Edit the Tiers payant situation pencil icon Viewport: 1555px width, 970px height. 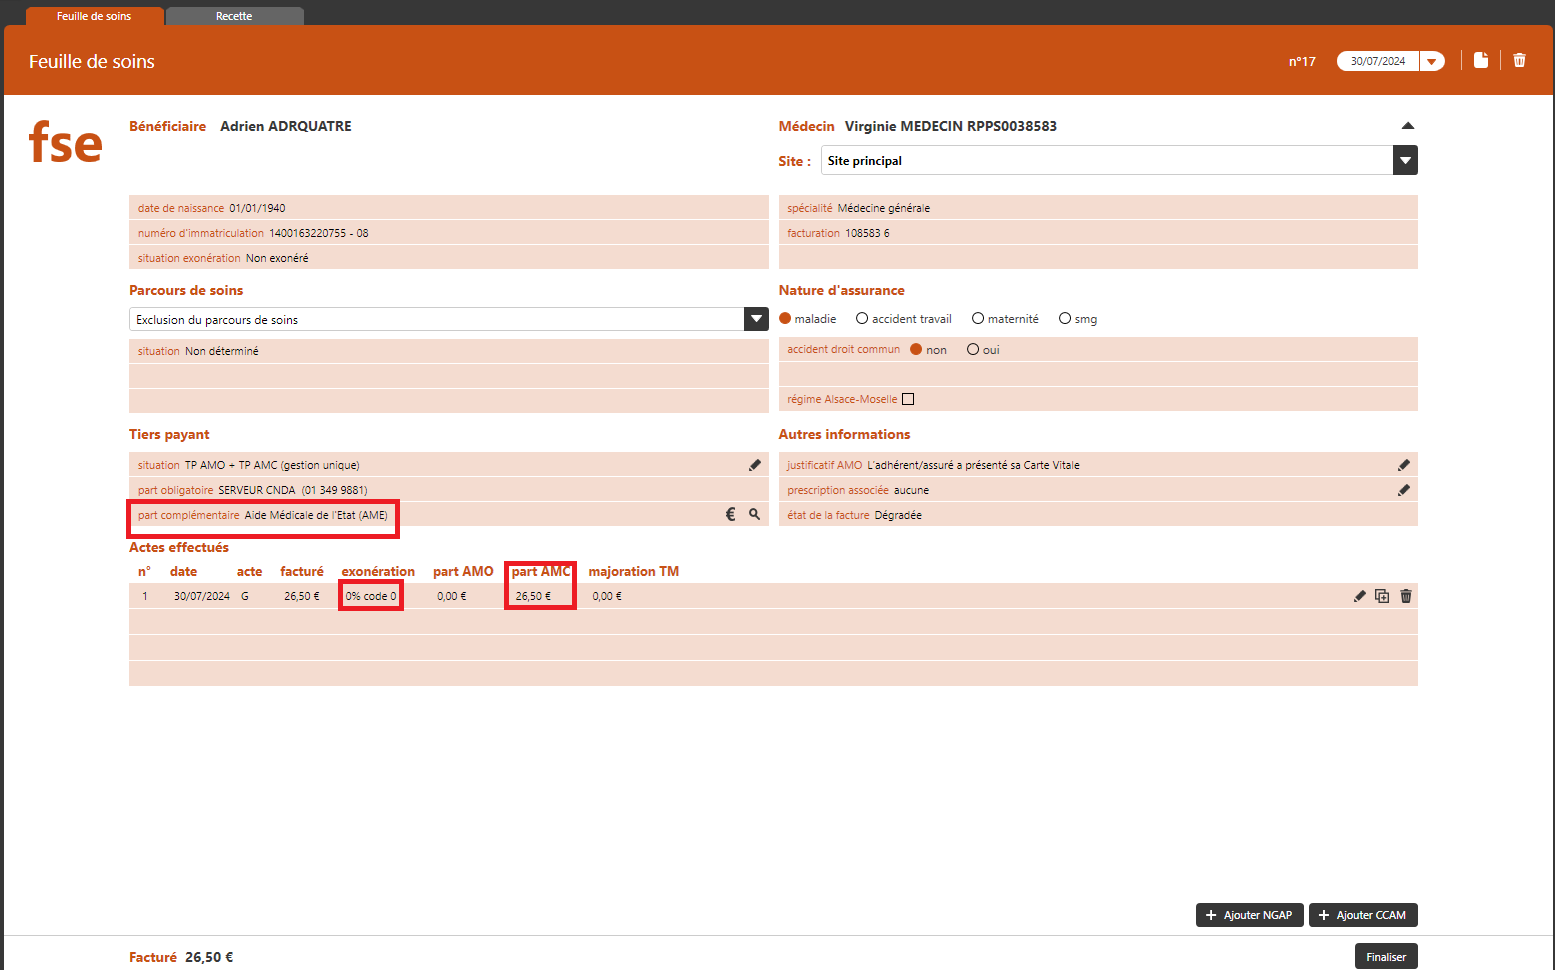point(755,465)
